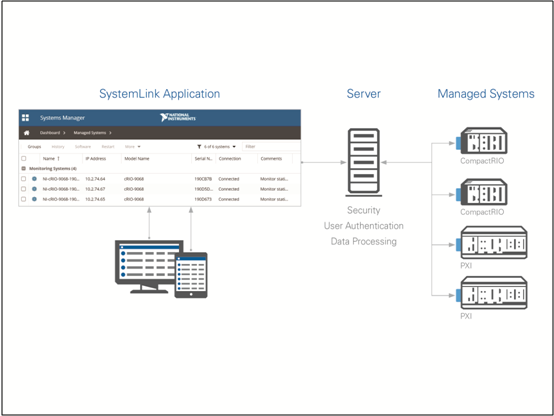Open Managed Systems breadcrumb item

coord(90,133)
